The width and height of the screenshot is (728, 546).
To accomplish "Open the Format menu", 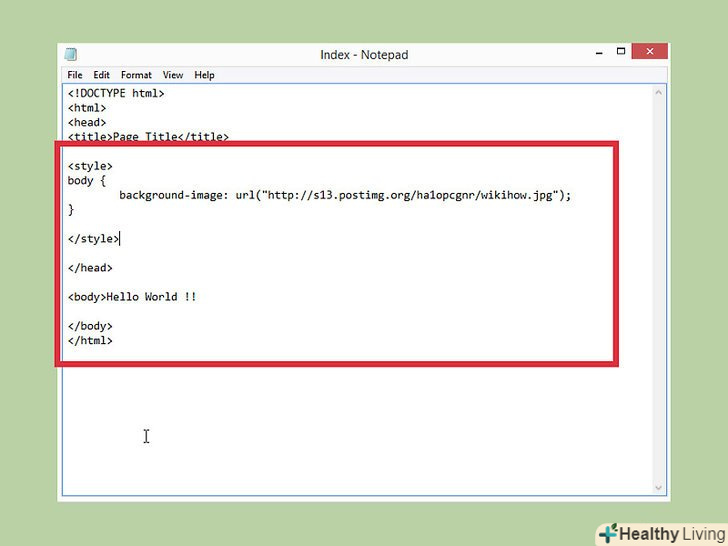I will coord(136,75).
